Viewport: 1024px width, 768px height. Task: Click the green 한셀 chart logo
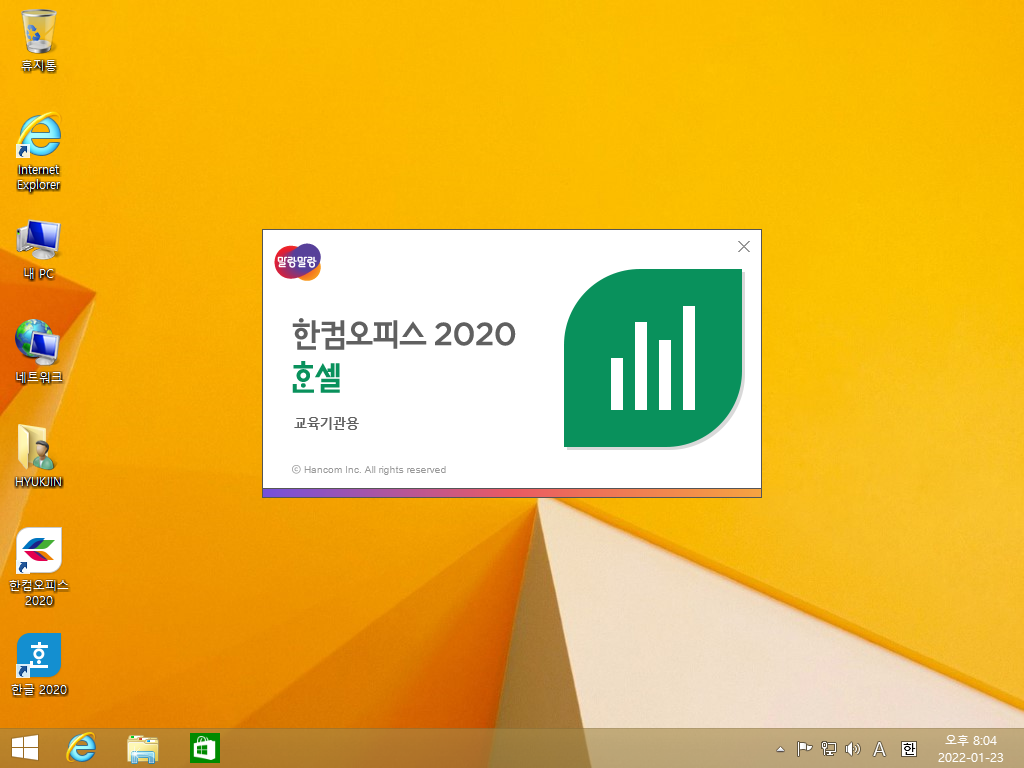click(x=653, y=359)
